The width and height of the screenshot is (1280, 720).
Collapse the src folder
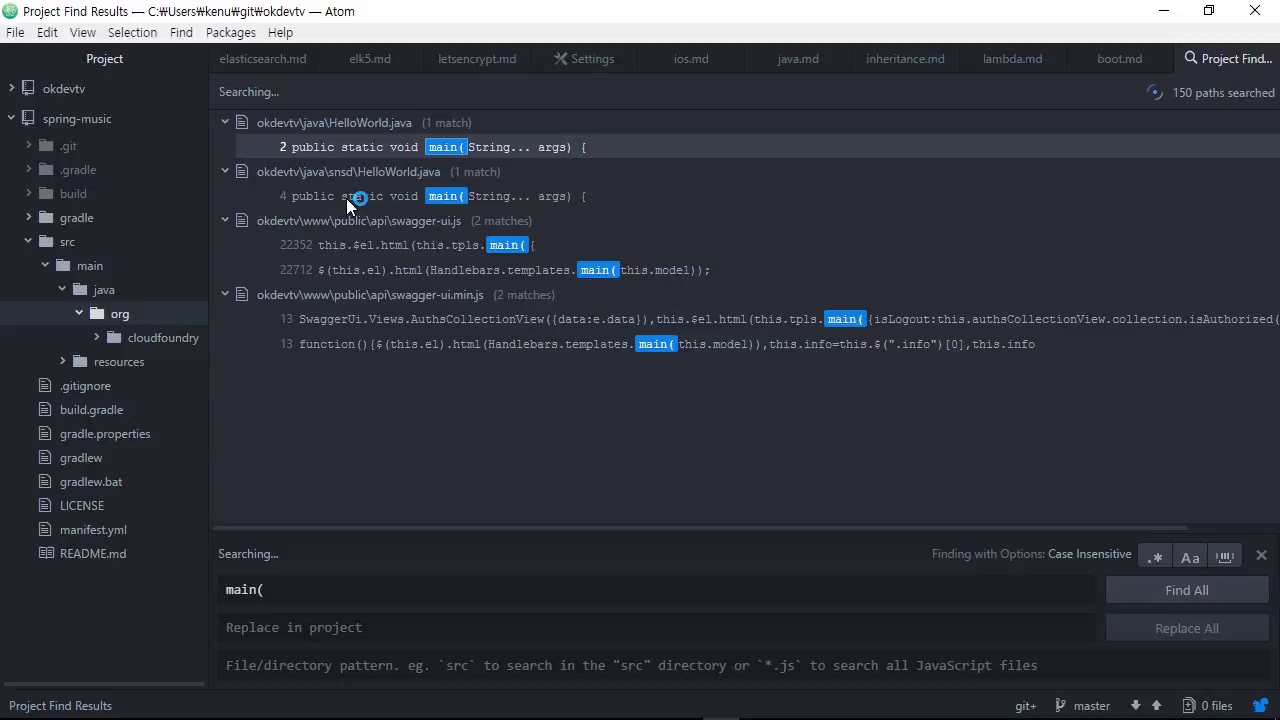[x=29, y=242]
